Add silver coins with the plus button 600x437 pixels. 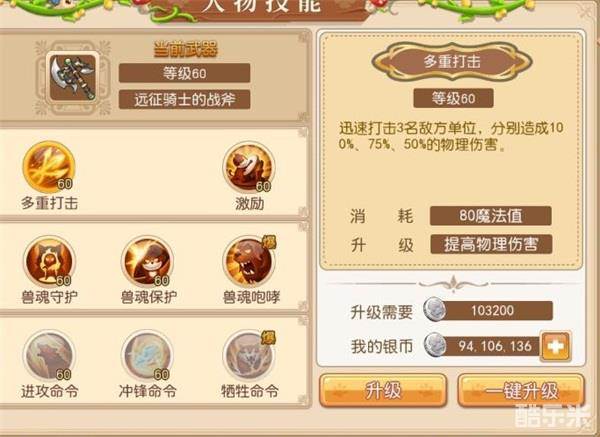point(556,346)
